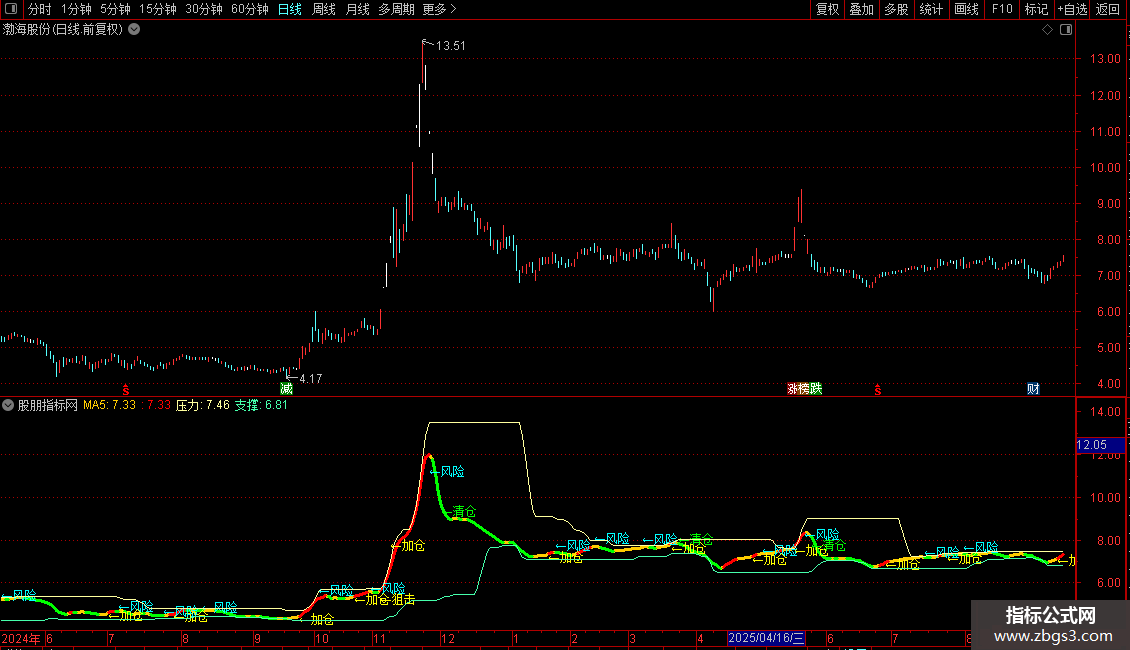The image size is (1130, 650).
Task: Click the 股朋指标网 indicator name
Action: click(x=48, y=405)
